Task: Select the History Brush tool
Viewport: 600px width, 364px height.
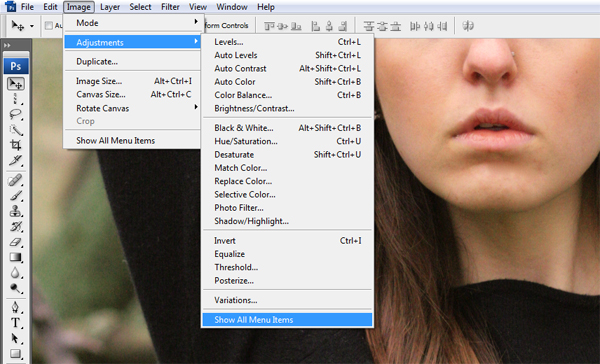Action: click(16, 227)
